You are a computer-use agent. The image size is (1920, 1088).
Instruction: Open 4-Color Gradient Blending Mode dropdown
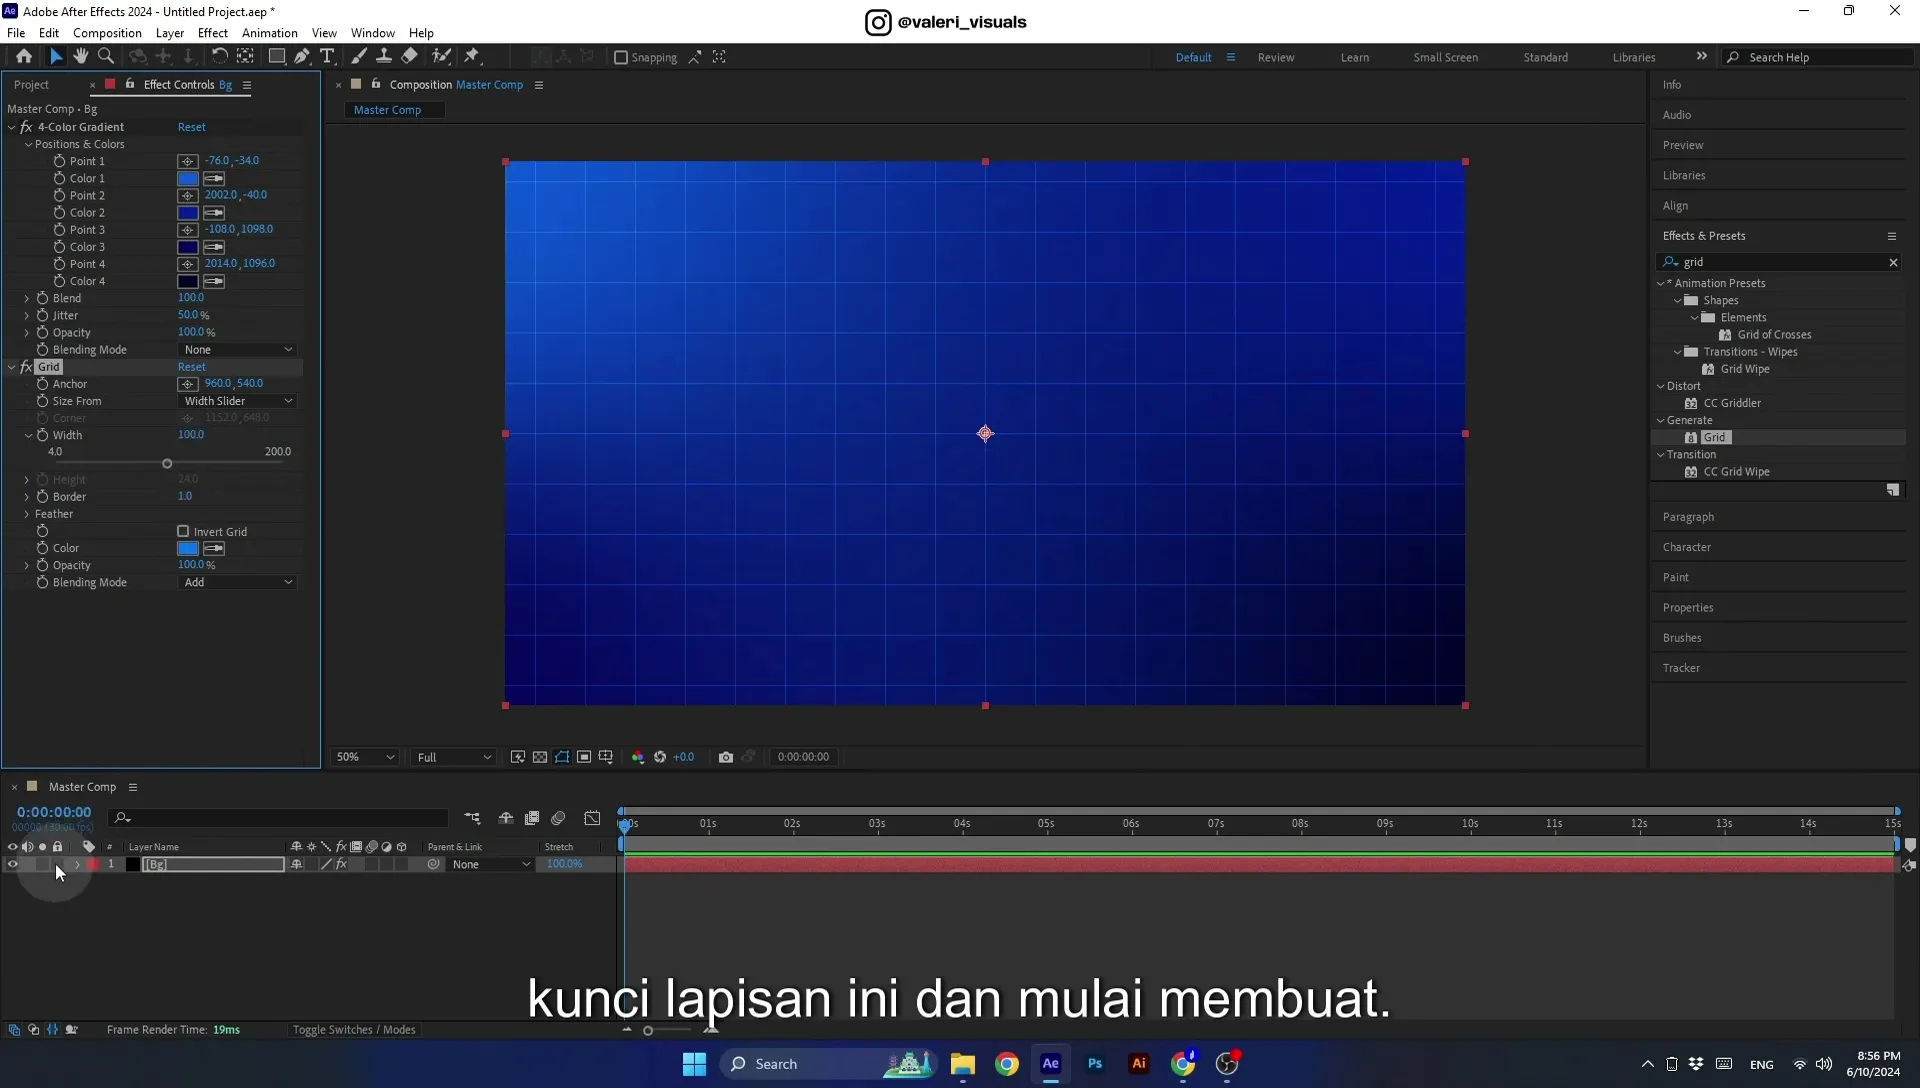(238, 350)
